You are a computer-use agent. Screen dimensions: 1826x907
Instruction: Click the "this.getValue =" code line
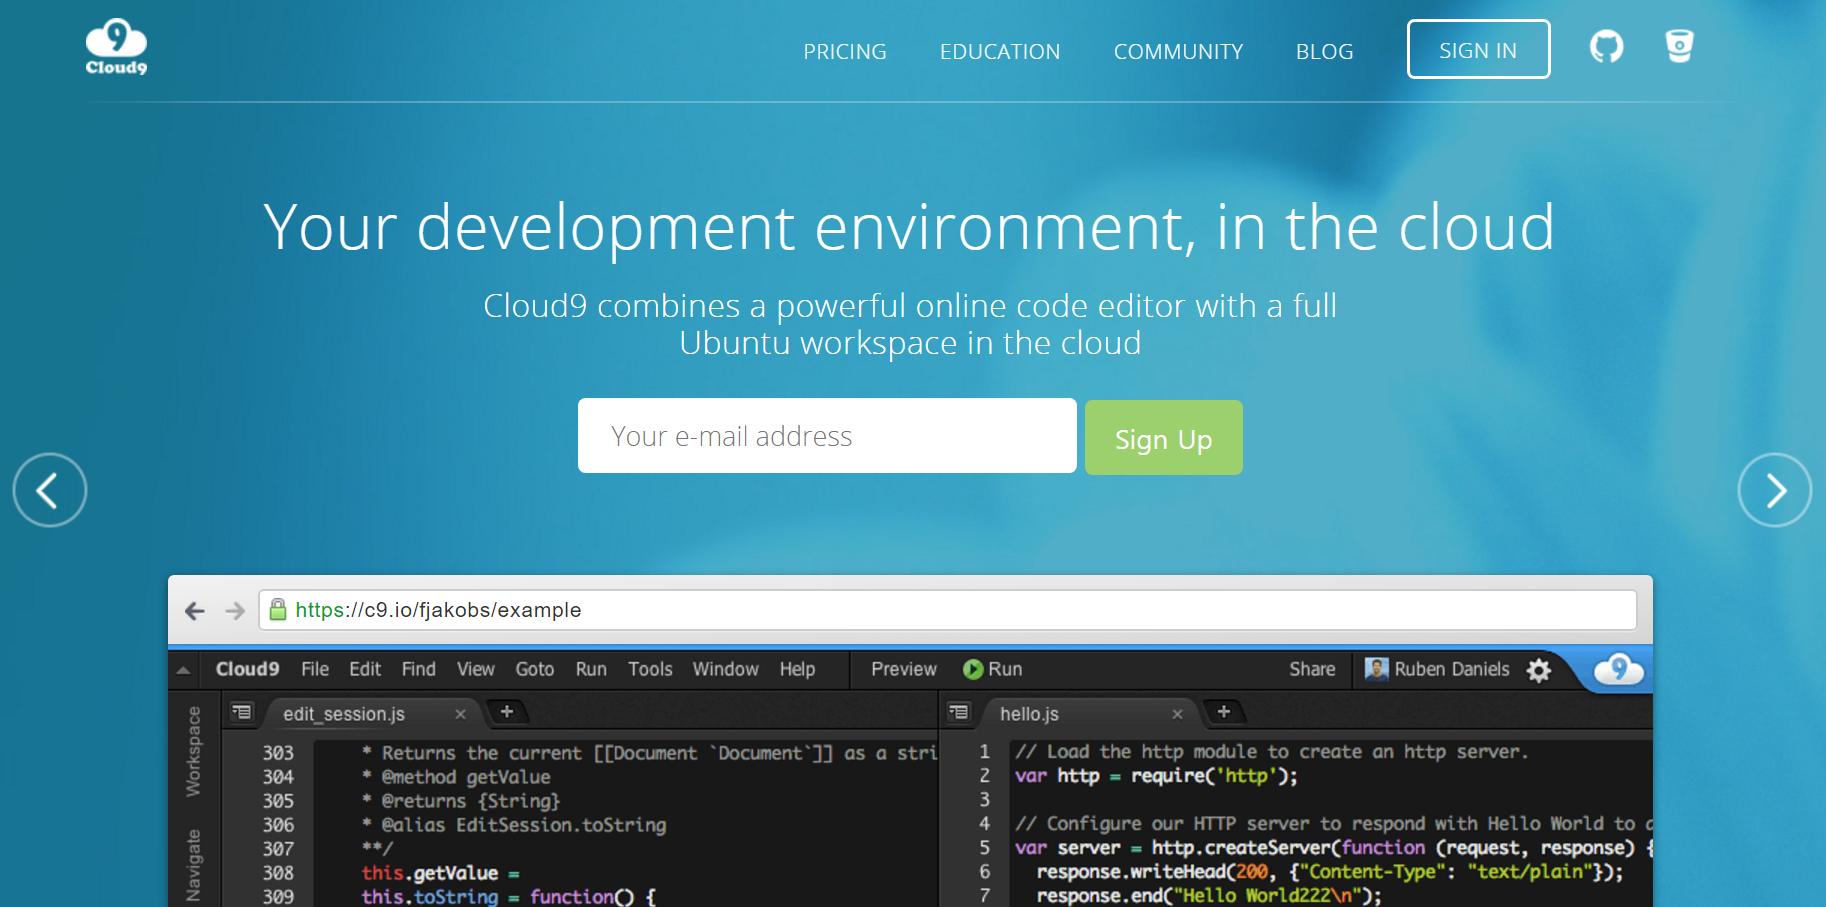[x=440, y=873]
